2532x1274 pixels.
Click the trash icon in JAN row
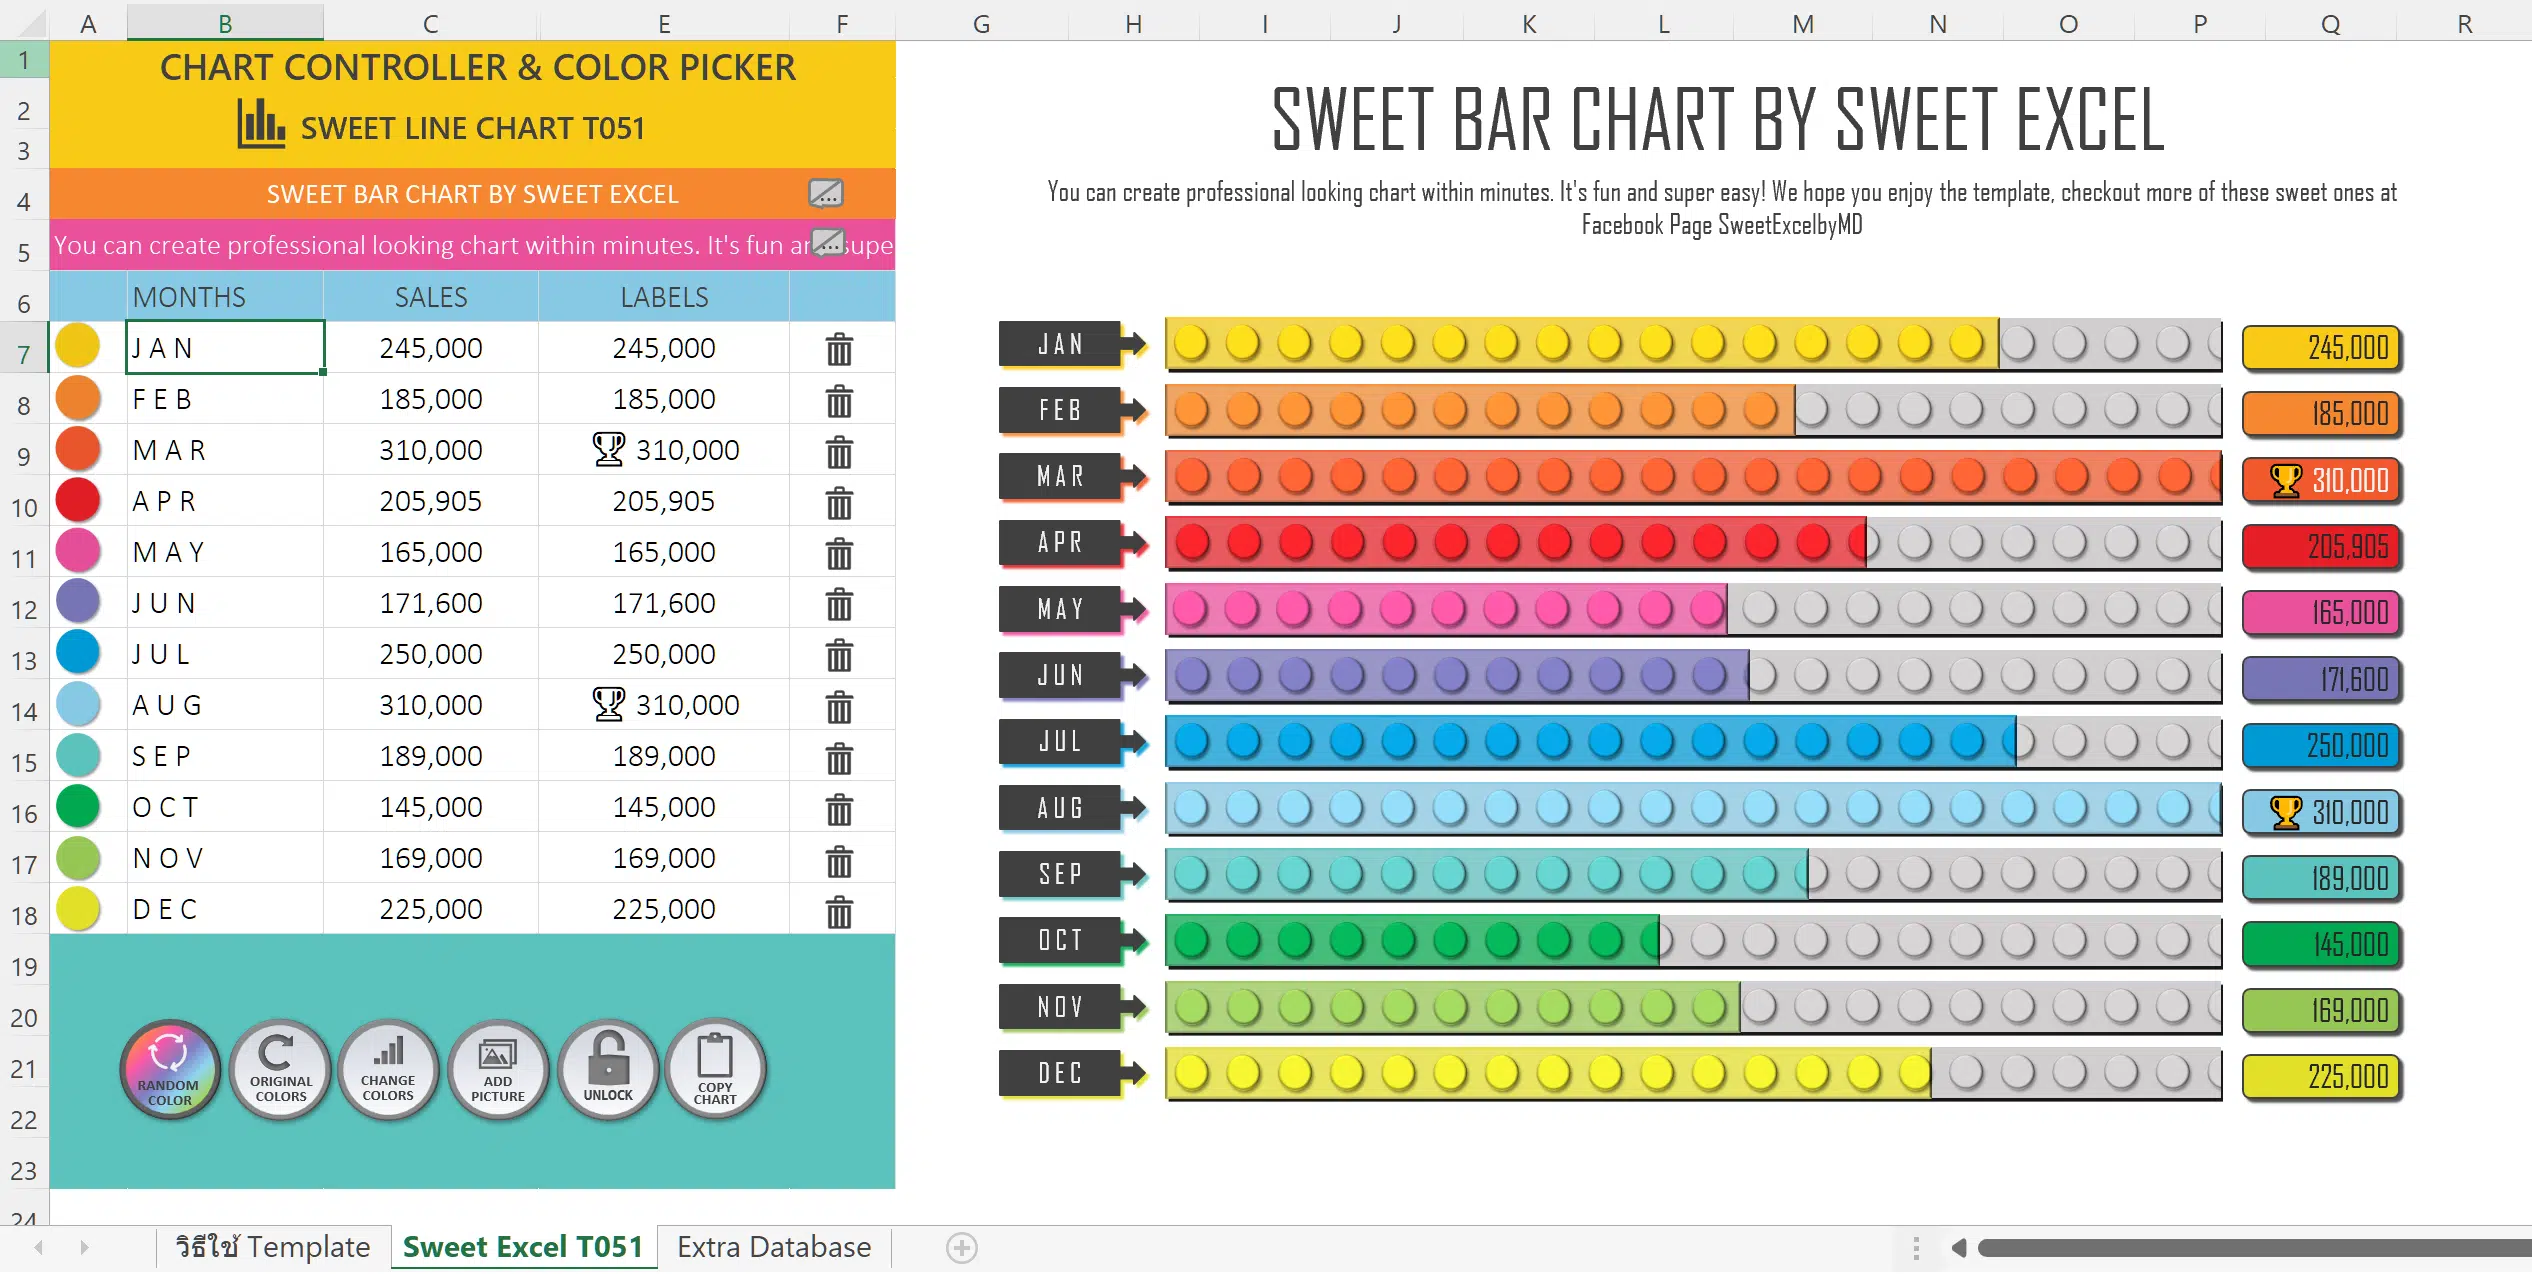[839, 349]
